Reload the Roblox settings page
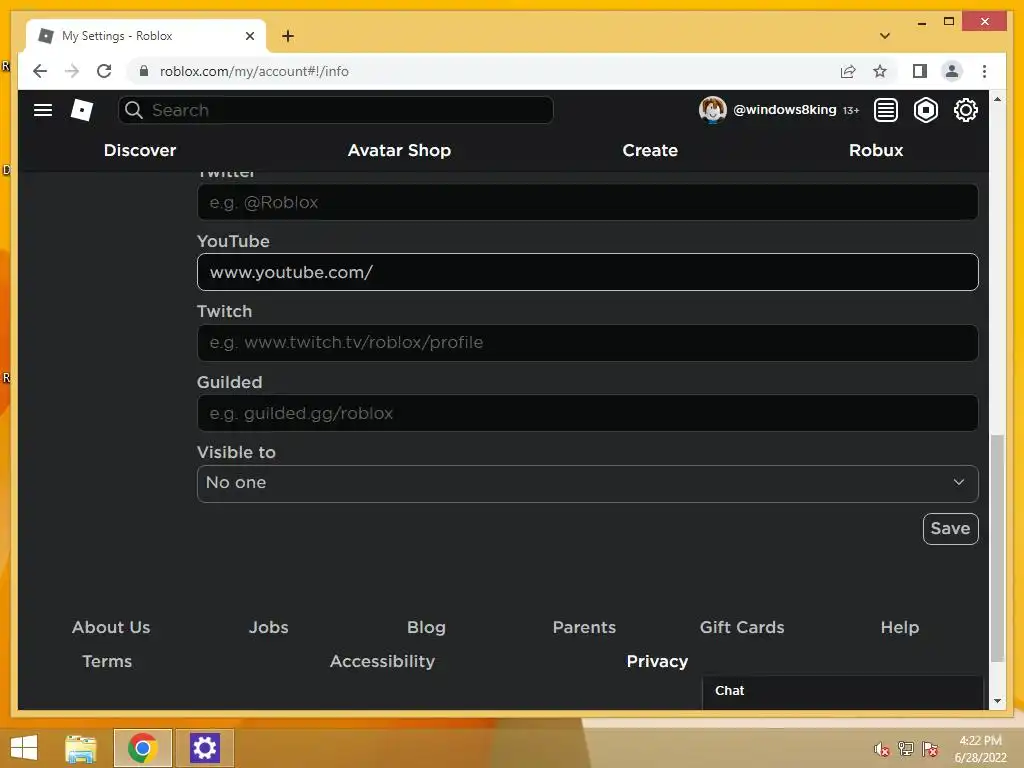 (104, 71)
